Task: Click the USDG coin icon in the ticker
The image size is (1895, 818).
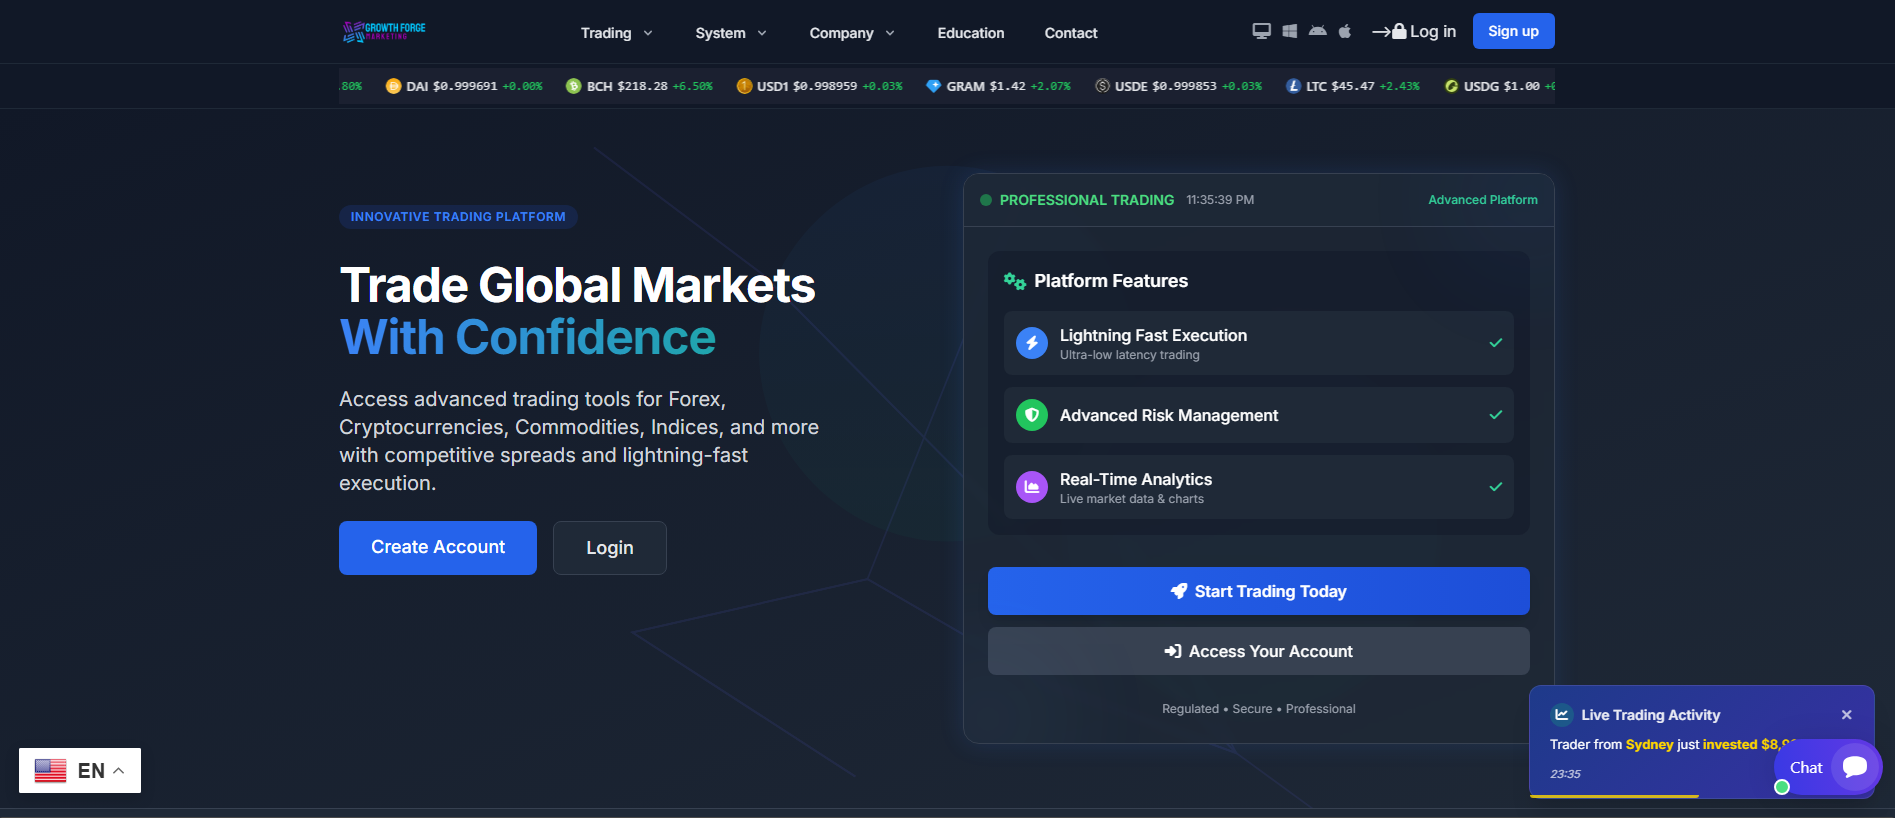Action: [1451, 86]
